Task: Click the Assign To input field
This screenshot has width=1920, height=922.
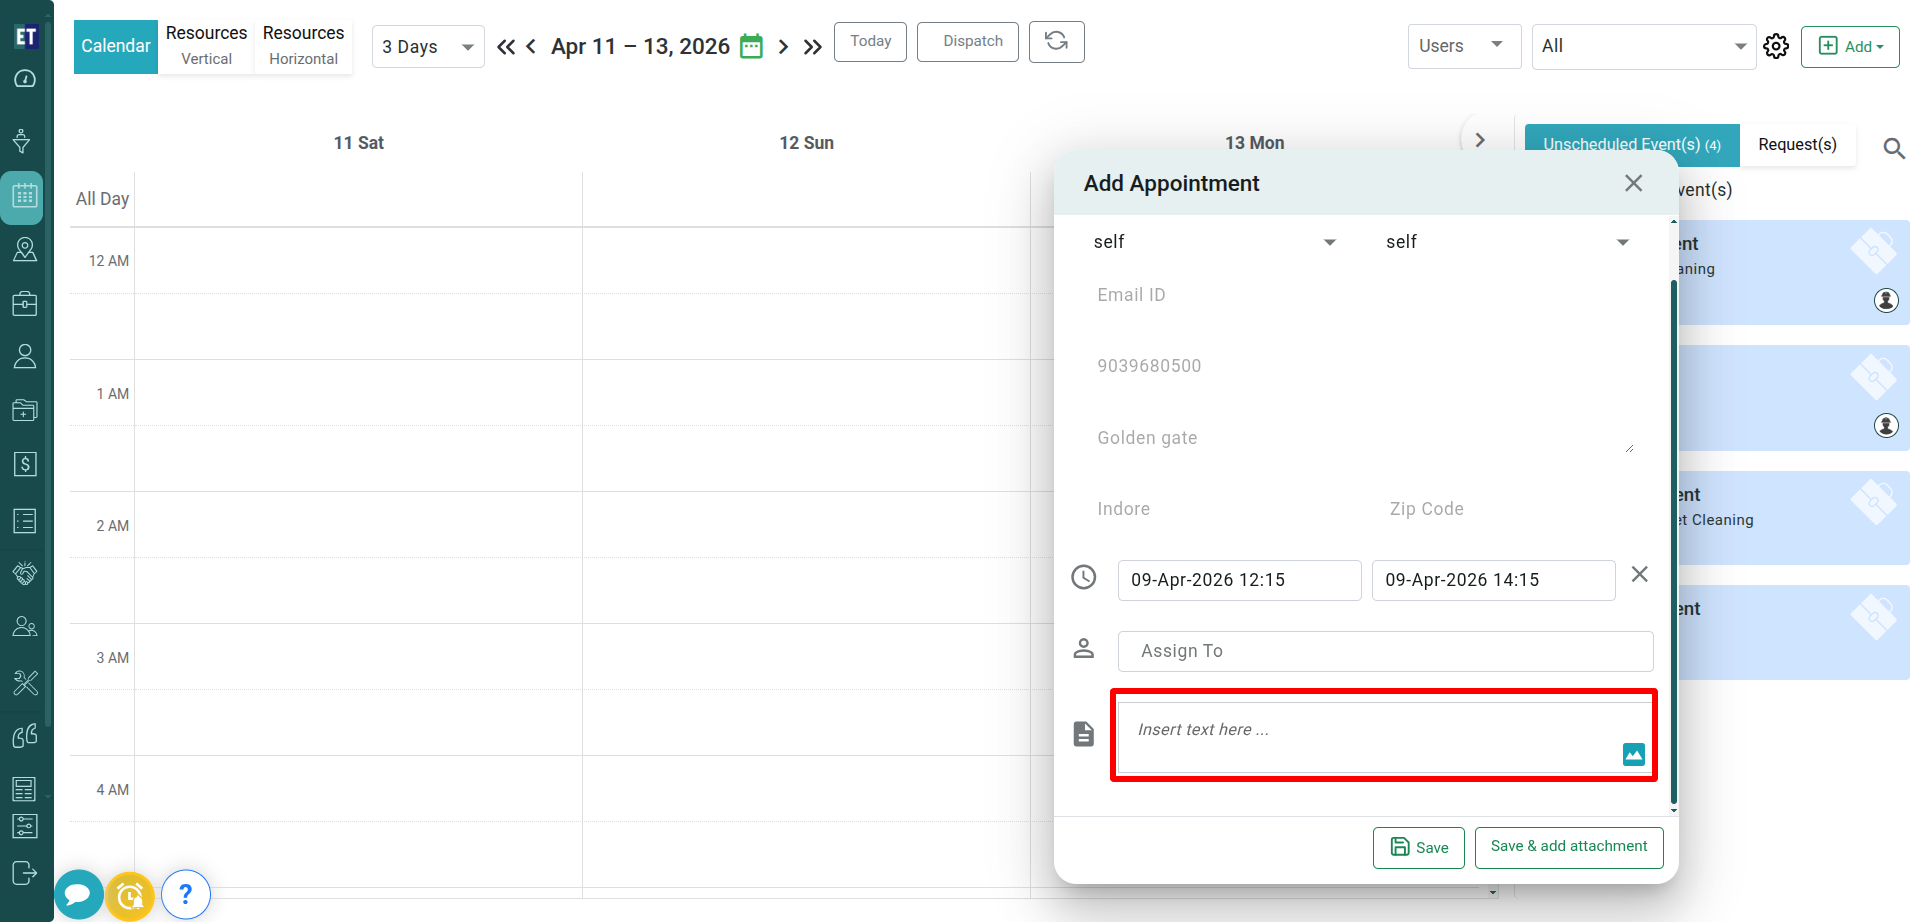Action: coord(1385,651)
